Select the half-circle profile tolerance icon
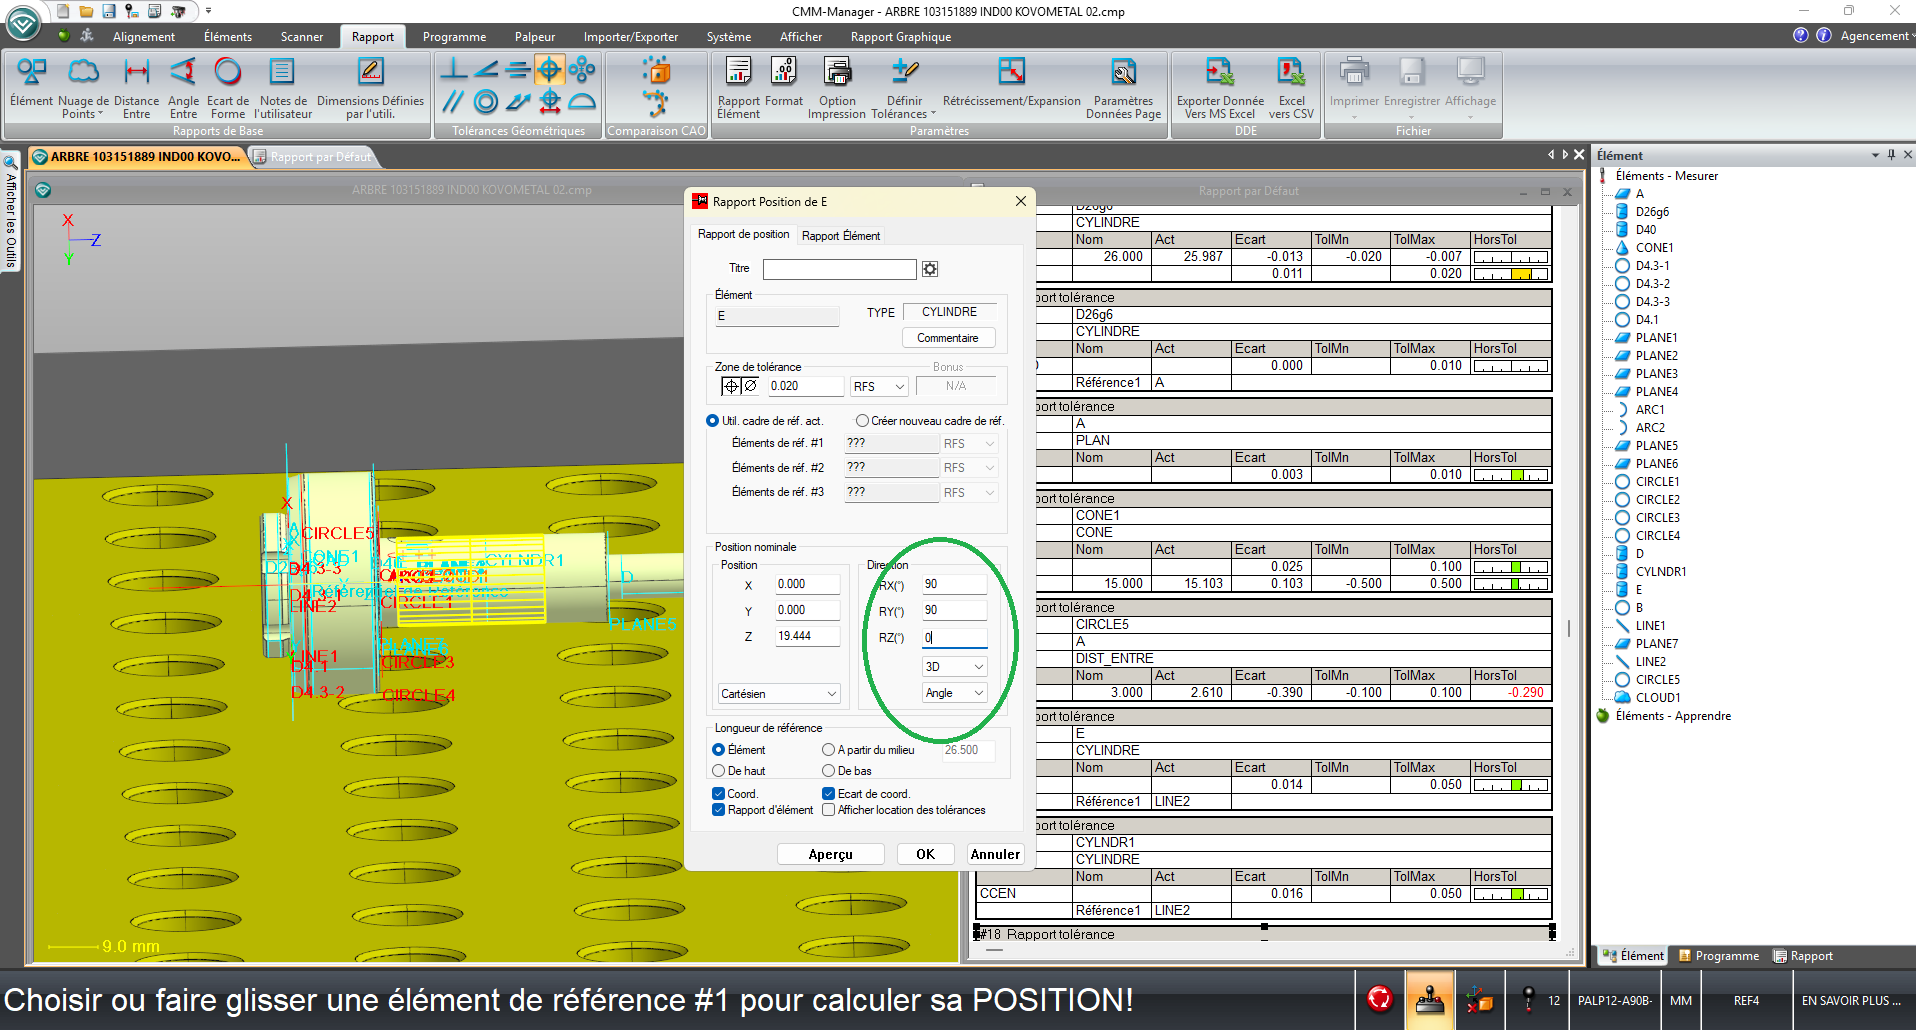The height and width of the screenshot is (1030, 1916). 581,102
